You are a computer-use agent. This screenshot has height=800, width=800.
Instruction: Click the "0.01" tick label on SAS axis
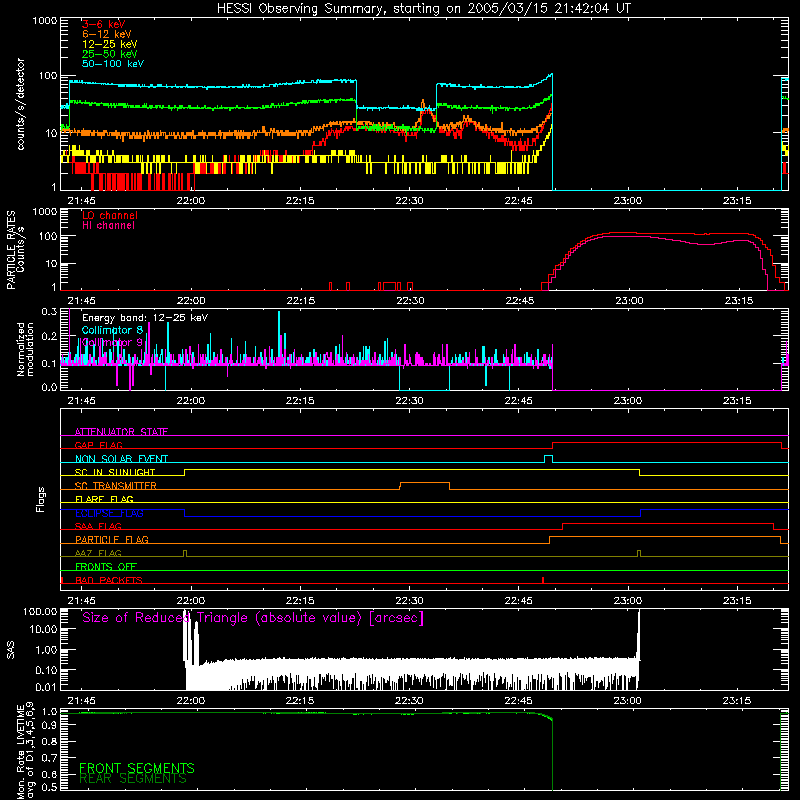47,687
